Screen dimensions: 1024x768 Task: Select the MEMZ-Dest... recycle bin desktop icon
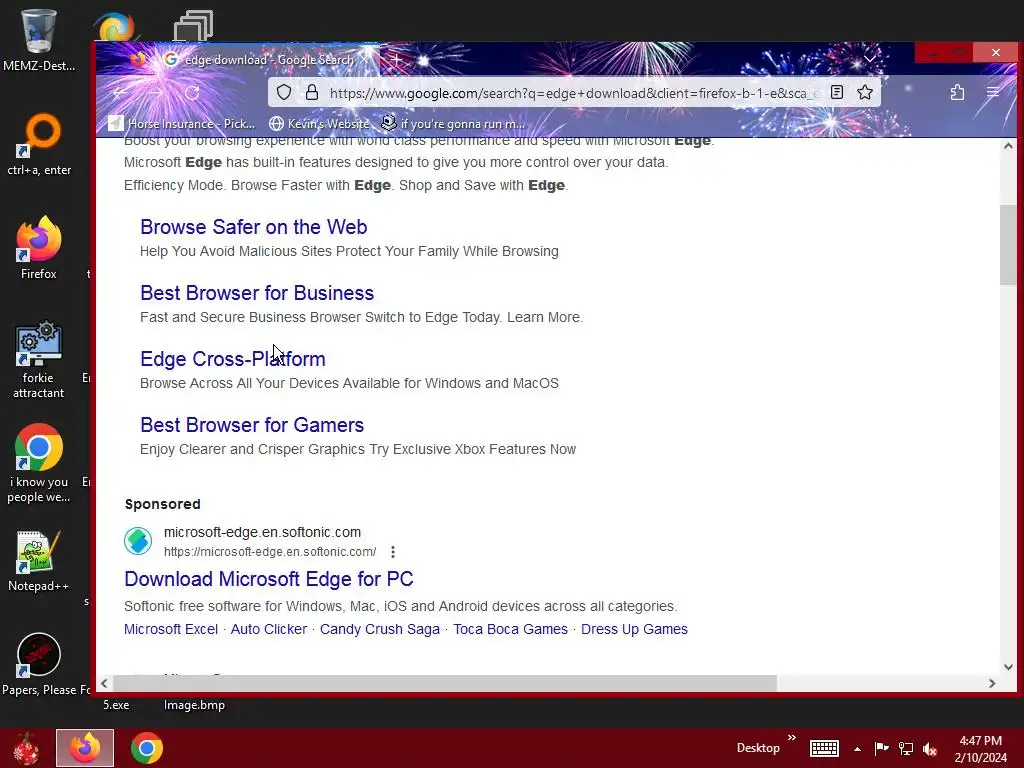point(39,39)
